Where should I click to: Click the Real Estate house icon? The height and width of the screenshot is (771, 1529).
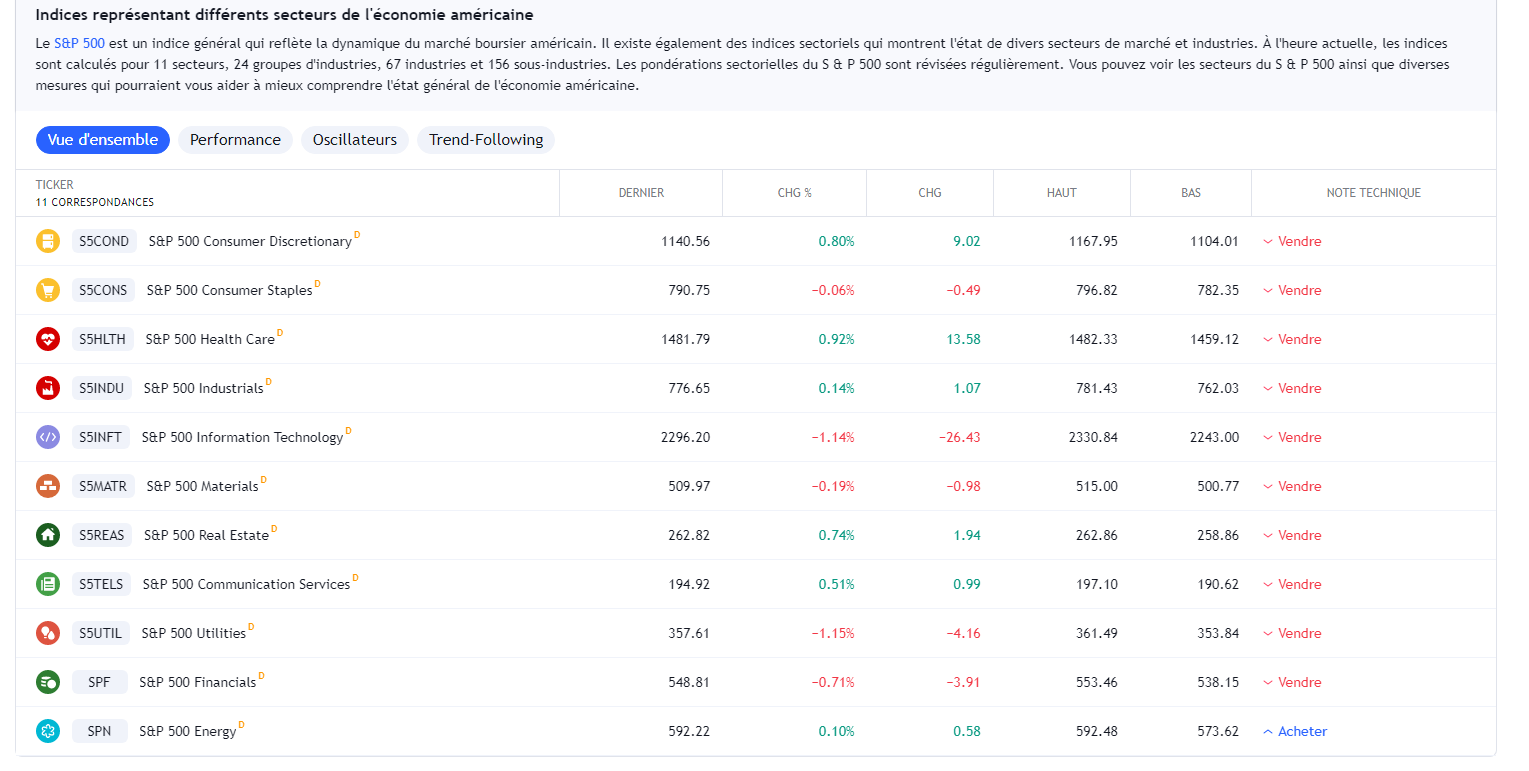(x=48, y=535)
